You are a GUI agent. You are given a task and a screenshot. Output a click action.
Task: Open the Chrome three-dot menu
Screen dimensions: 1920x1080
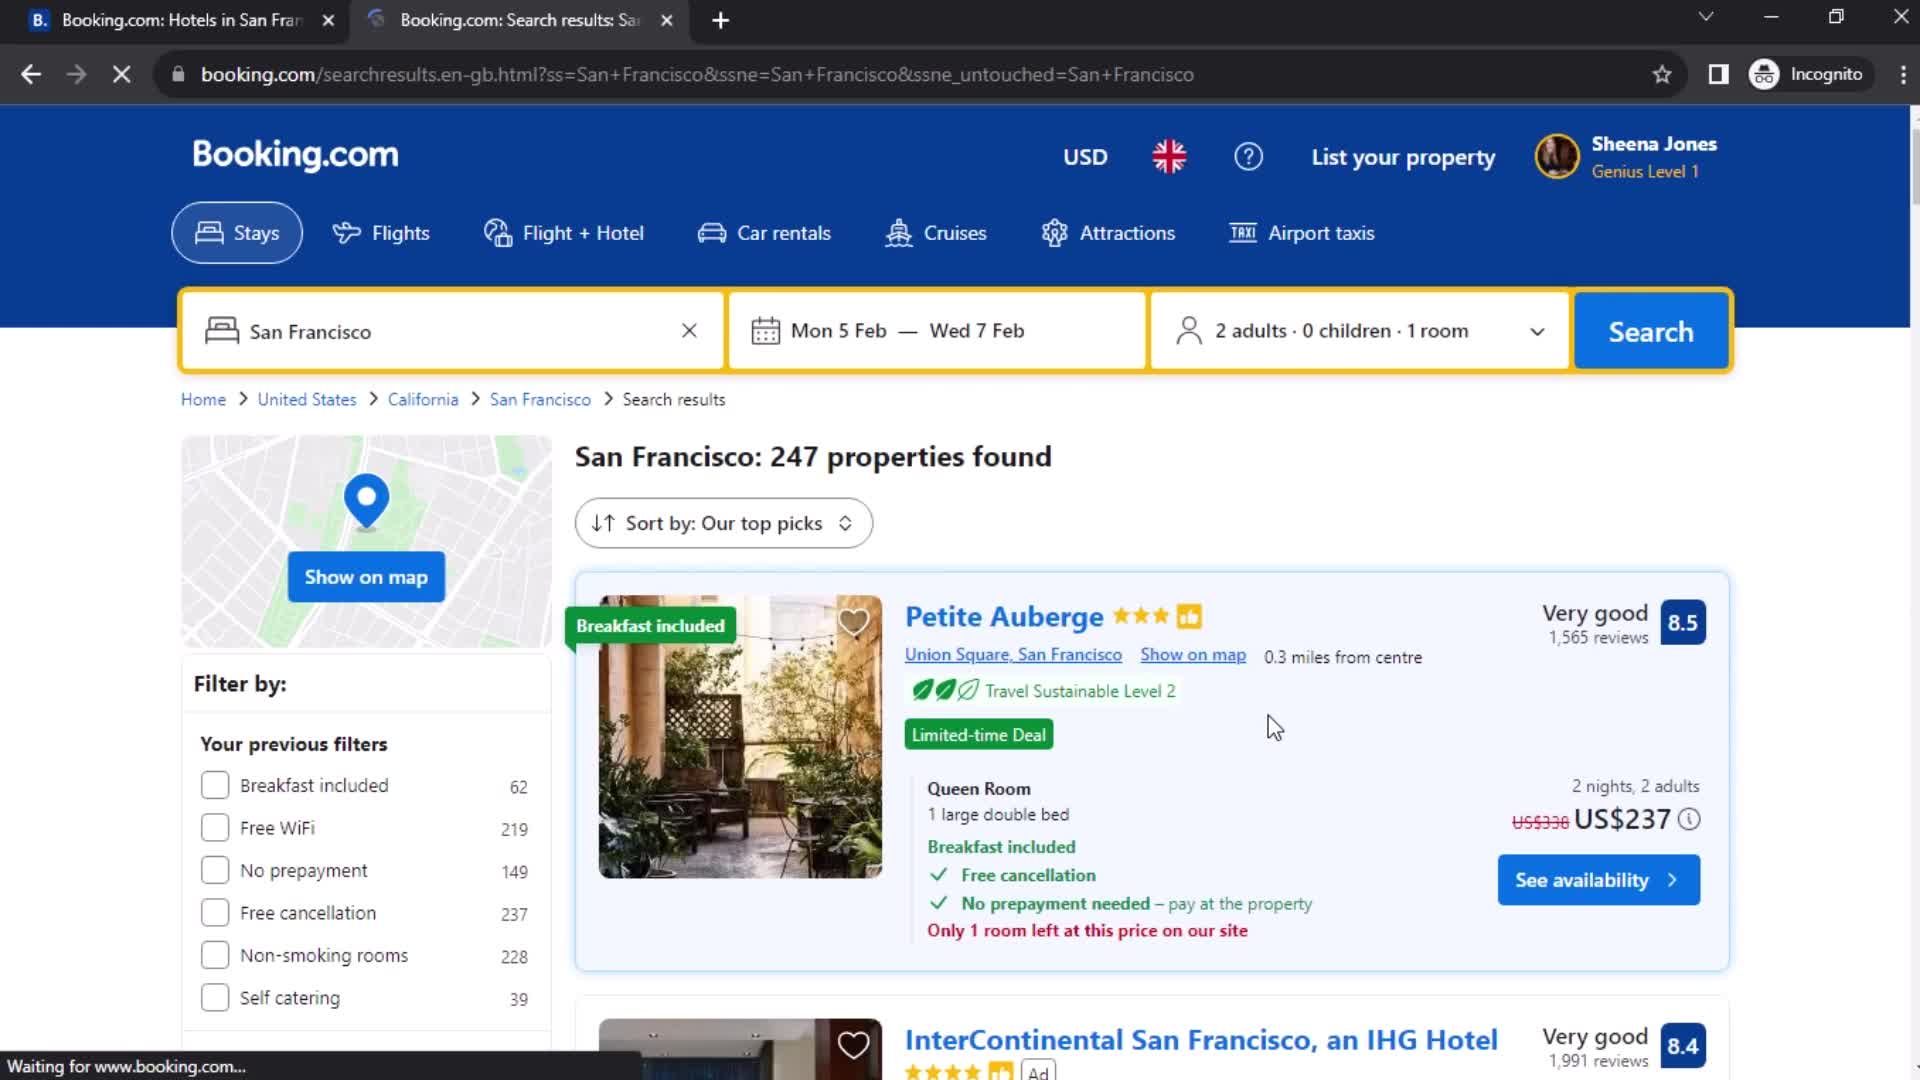(1902, 75)
